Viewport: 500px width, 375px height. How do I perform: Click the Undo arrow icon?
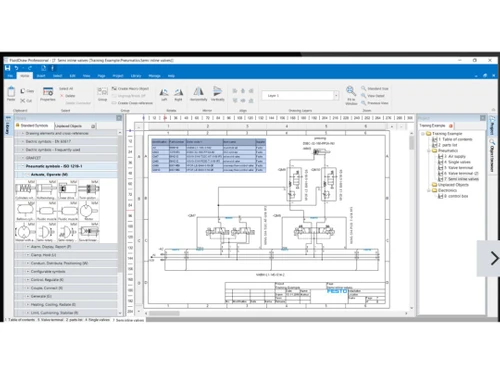click(16, 68)
